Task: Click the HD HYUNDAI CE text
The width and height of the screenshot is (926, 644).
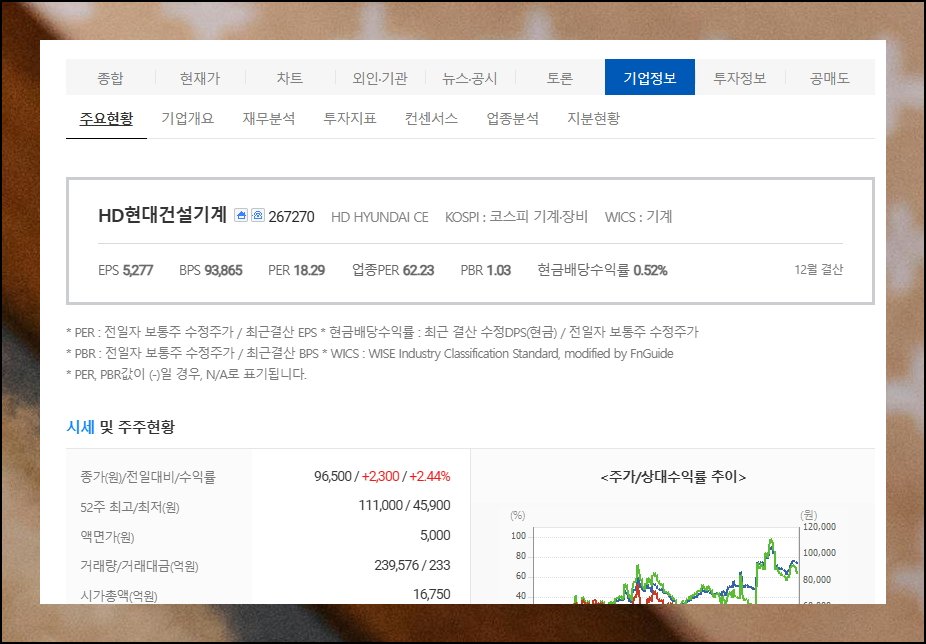Action: tap(380, 217)
